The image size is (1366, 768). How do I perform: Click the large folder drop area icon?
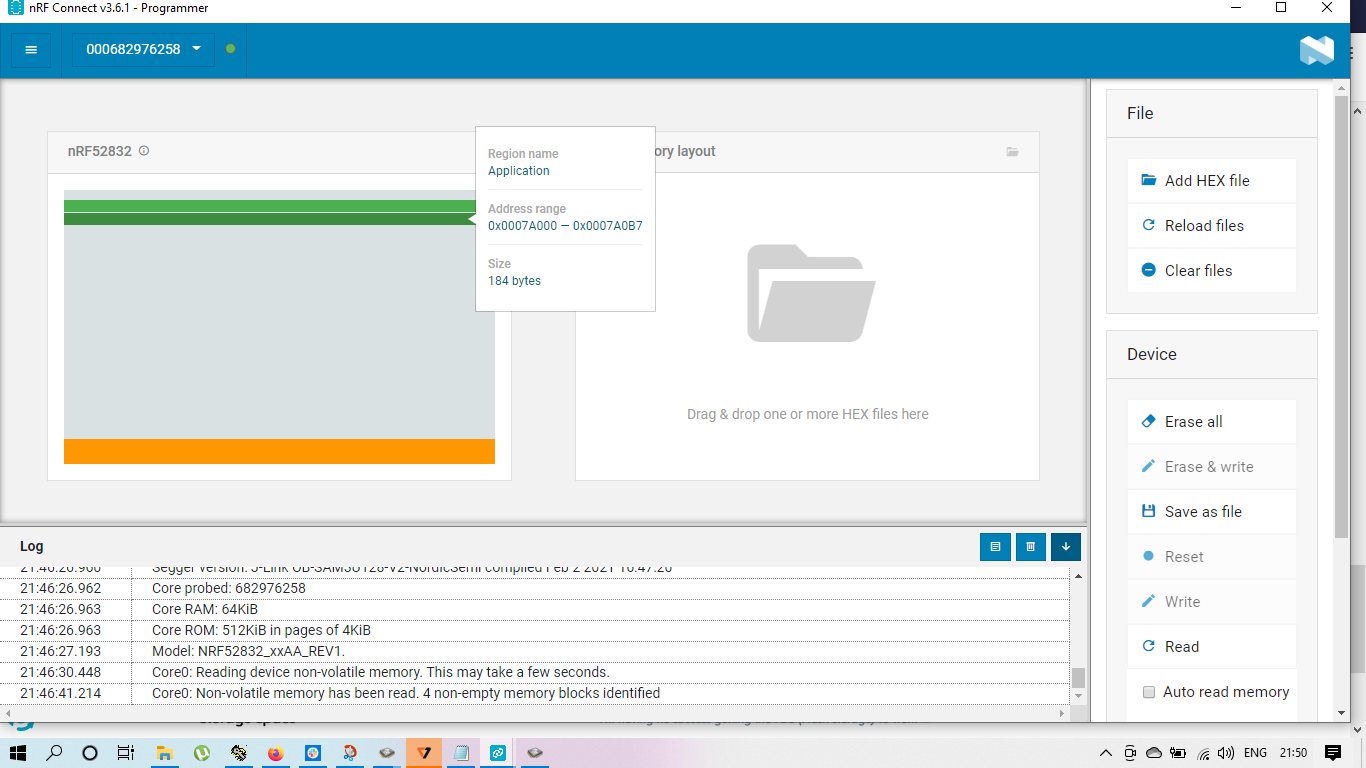coord(811,293)
